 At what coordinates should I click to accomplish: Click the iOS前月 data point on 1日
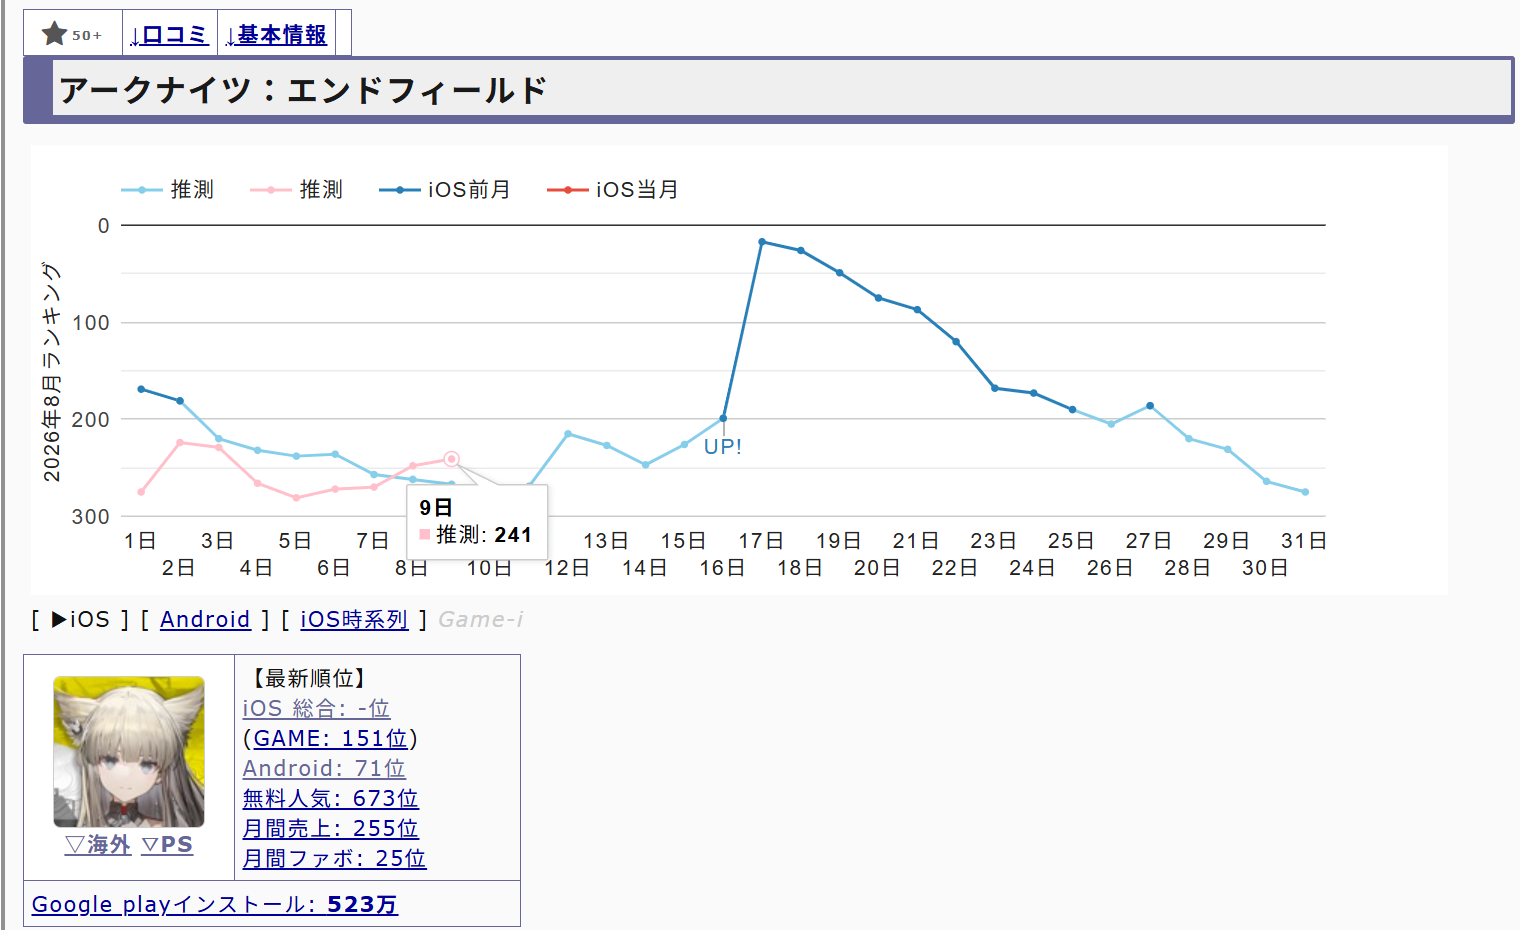click(x=141, y=389)
